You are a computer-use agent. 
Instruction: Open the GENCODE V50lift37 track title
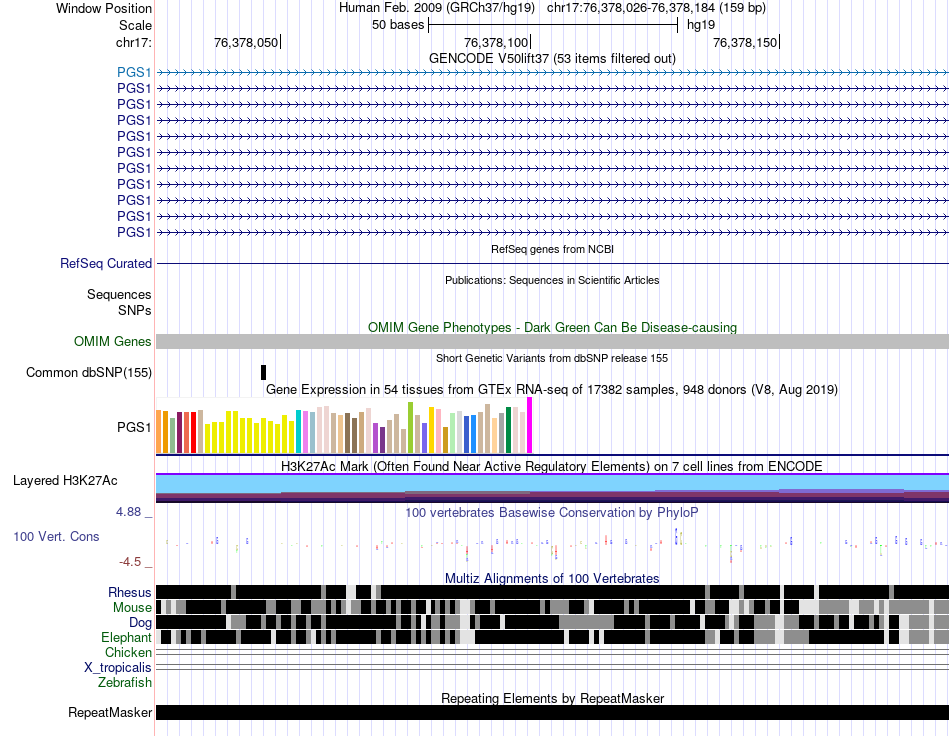552,59
